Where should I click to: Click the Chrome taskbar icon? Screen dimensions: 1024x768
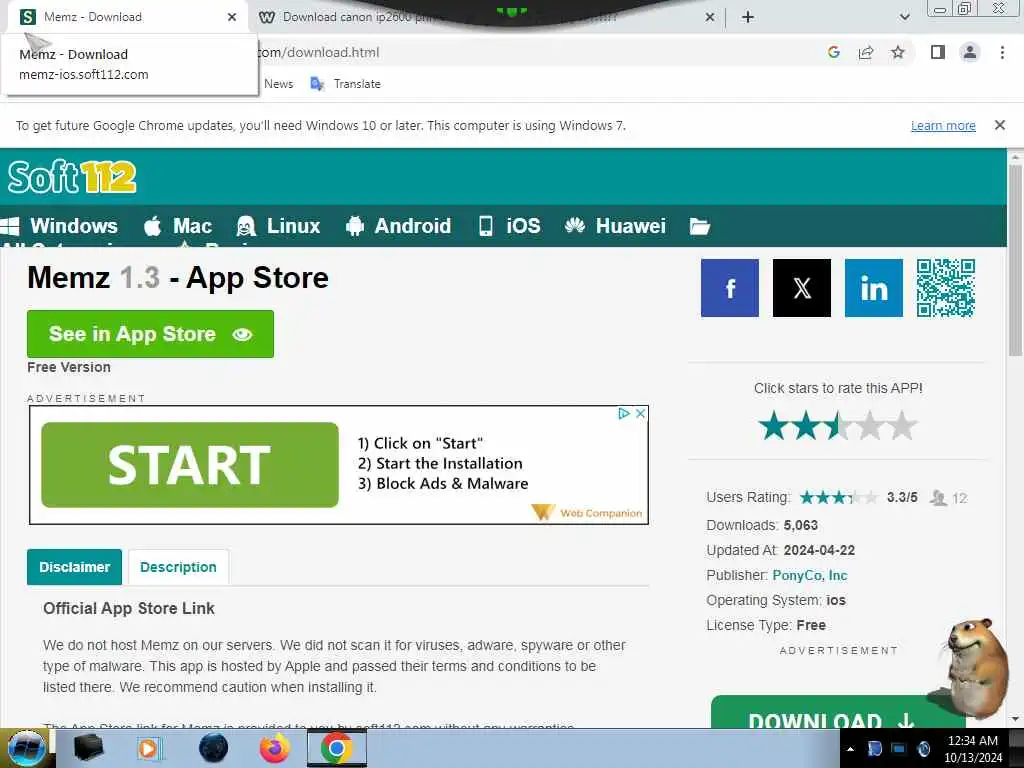336,748
